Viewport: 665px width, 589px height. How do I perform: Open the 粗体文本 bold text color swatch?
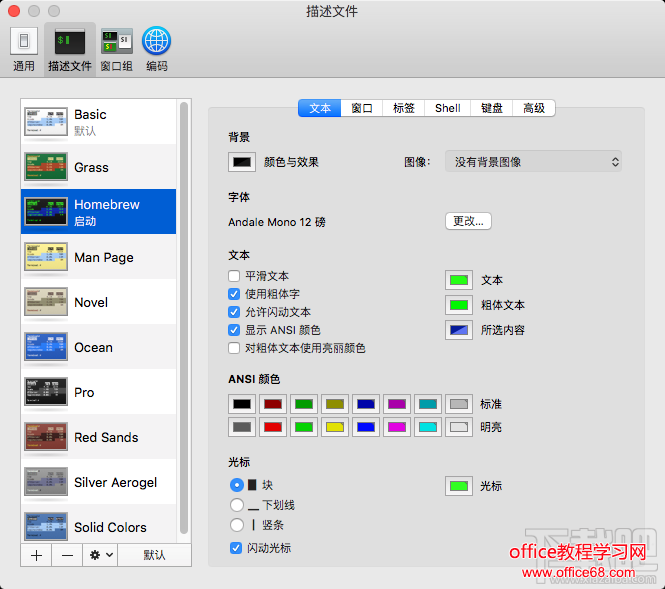point(459,305)
